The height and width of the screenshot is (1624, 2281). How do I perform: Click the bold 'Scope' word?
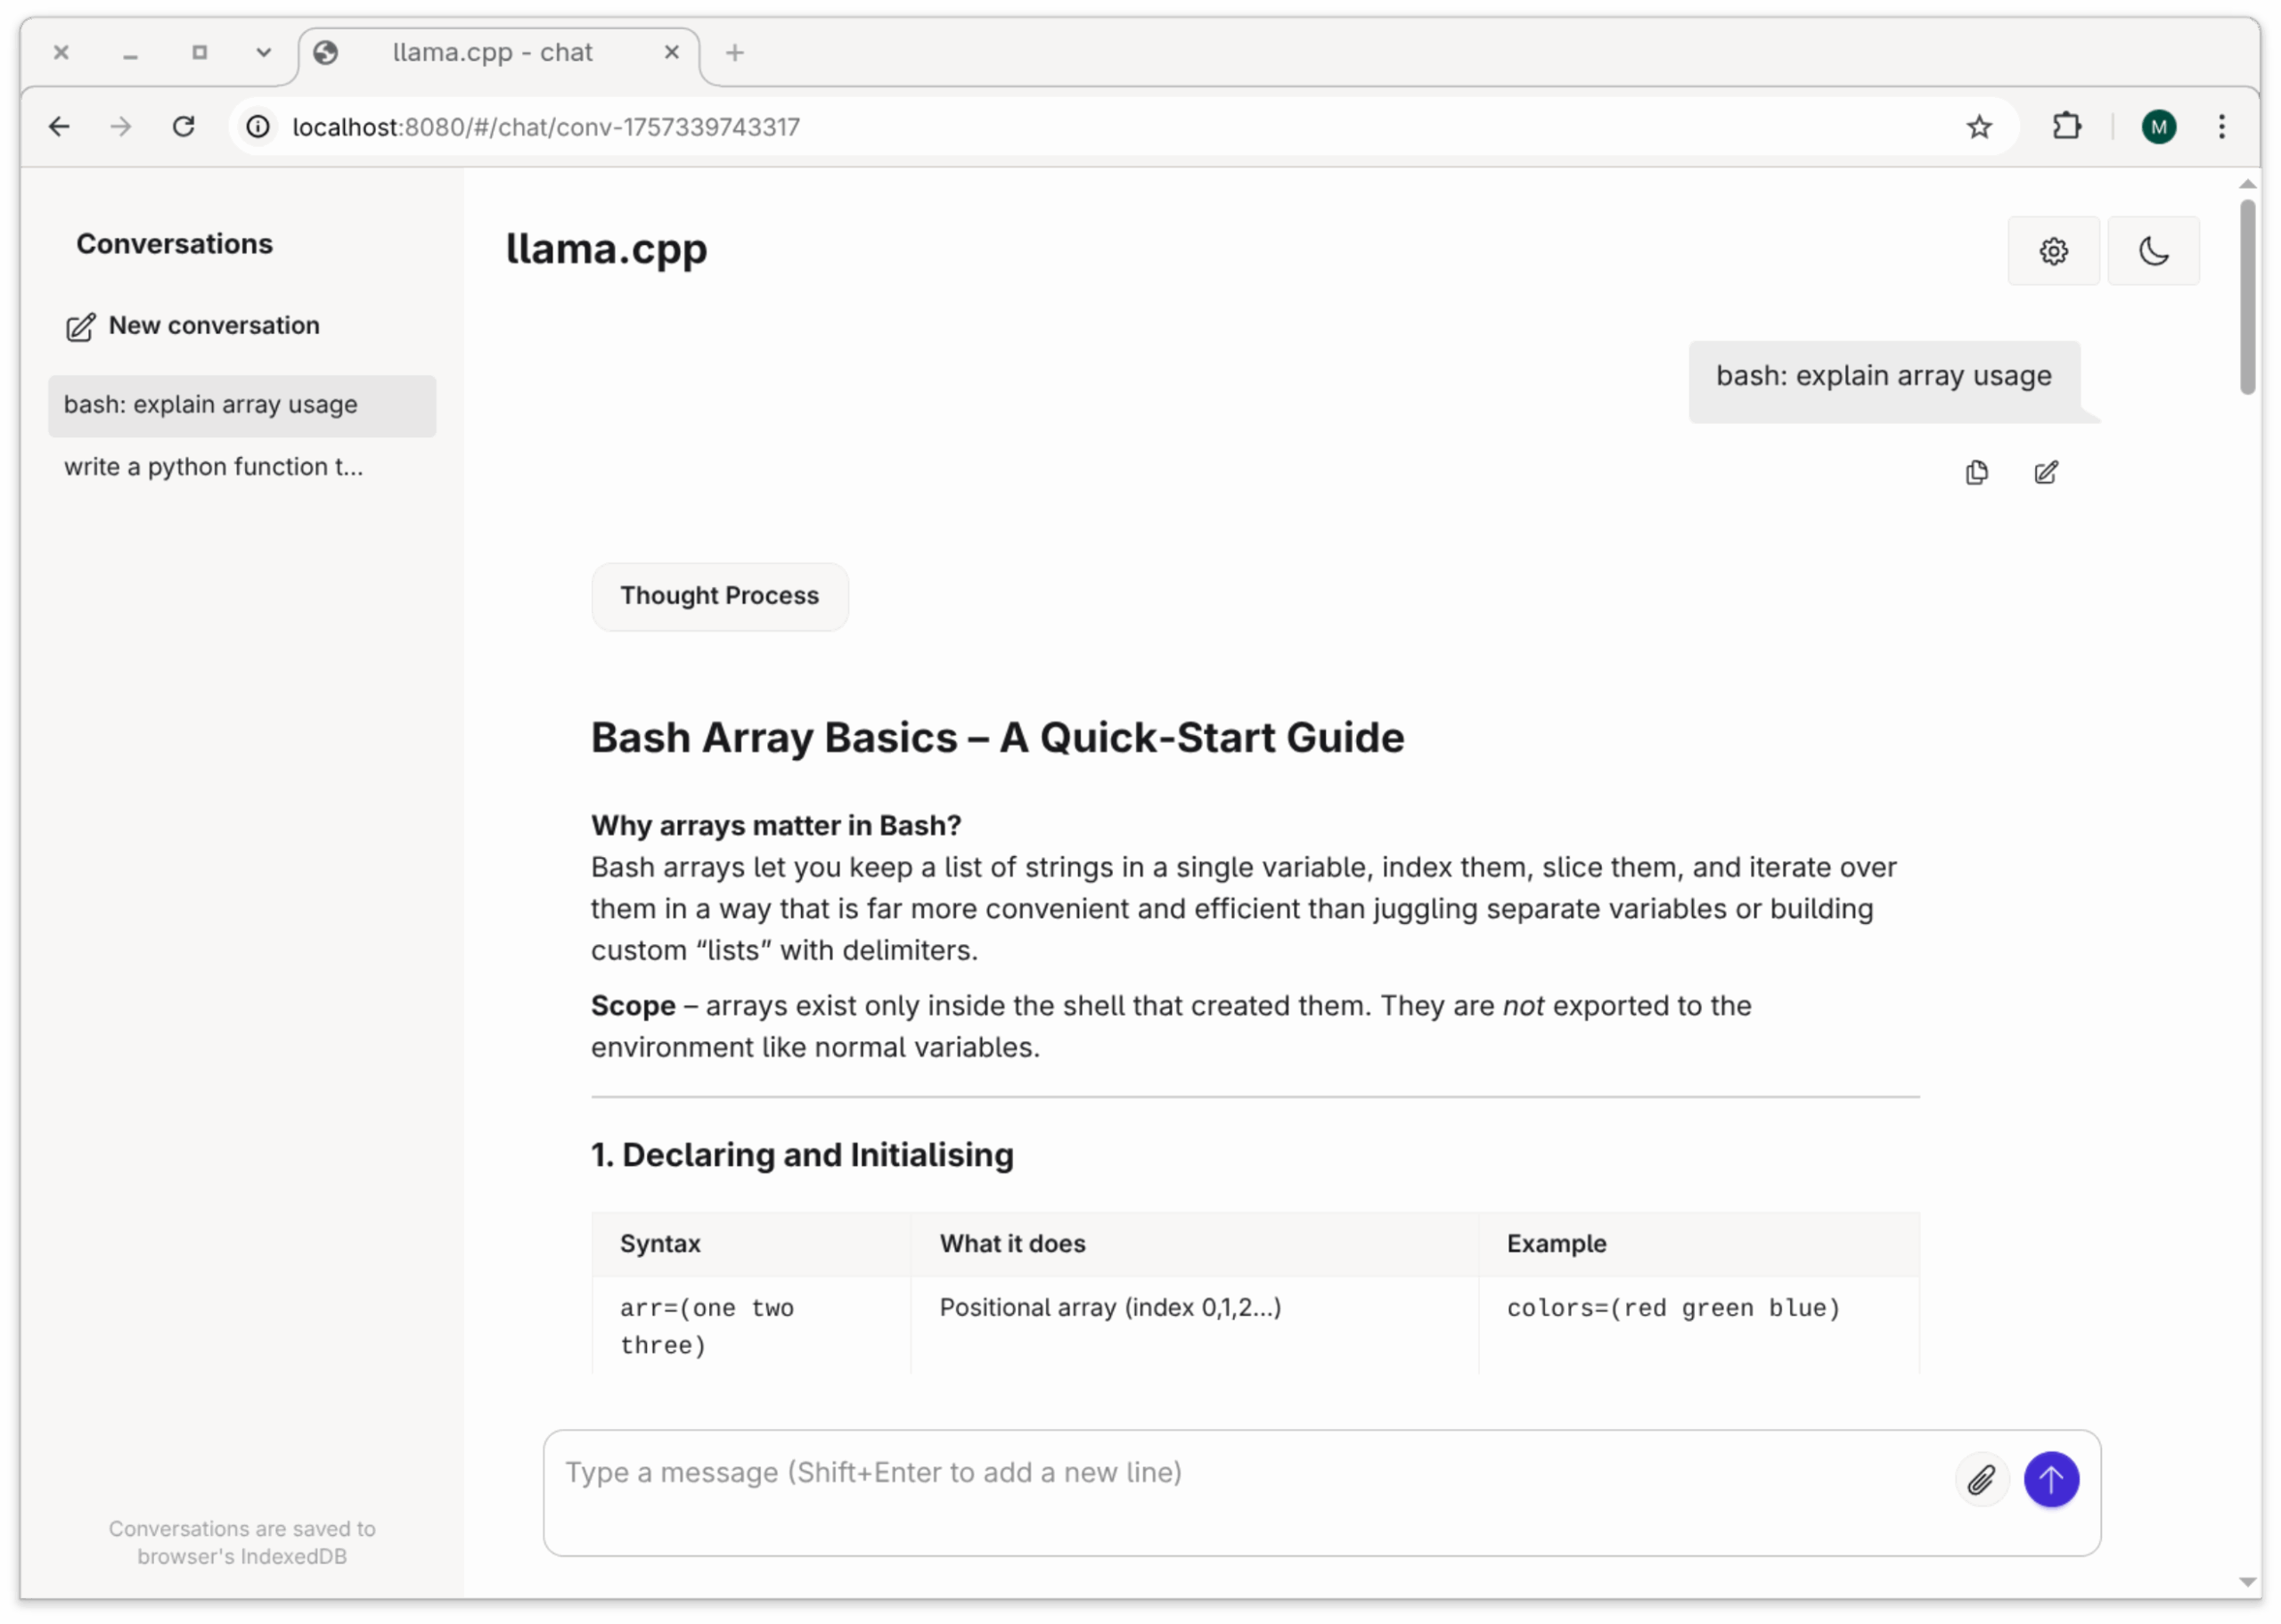coord(633,1005)
